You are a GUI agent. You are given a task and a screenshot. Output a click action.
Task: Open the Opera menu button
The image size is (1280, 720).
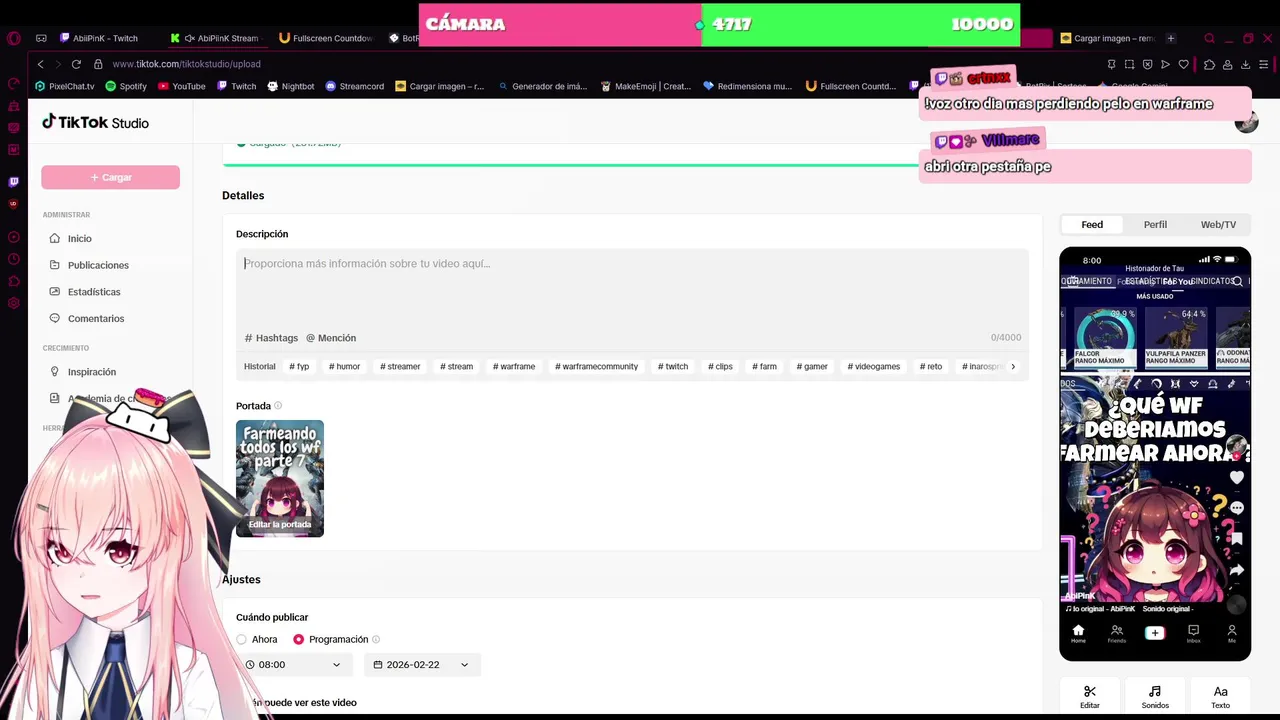pyautogui.click(x=13, y=38)
